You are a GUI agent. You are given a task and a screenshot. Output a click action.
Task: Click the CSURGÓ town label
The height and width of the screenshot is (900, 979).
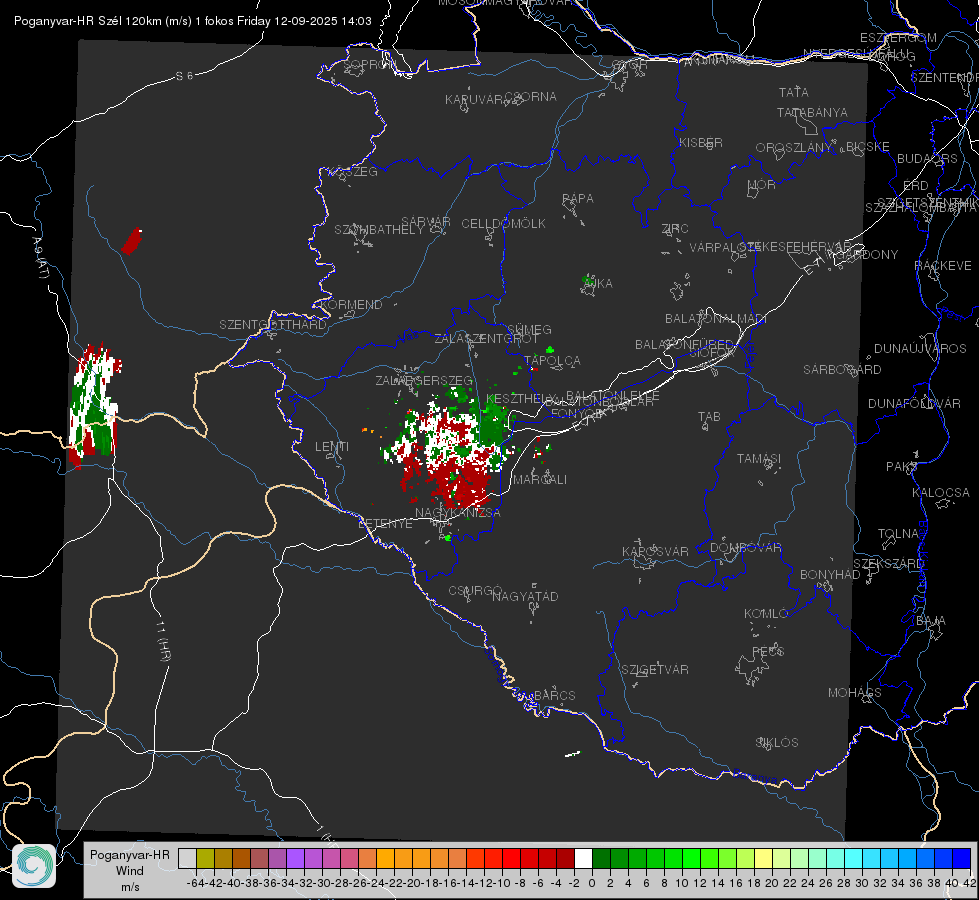point(475,591)
